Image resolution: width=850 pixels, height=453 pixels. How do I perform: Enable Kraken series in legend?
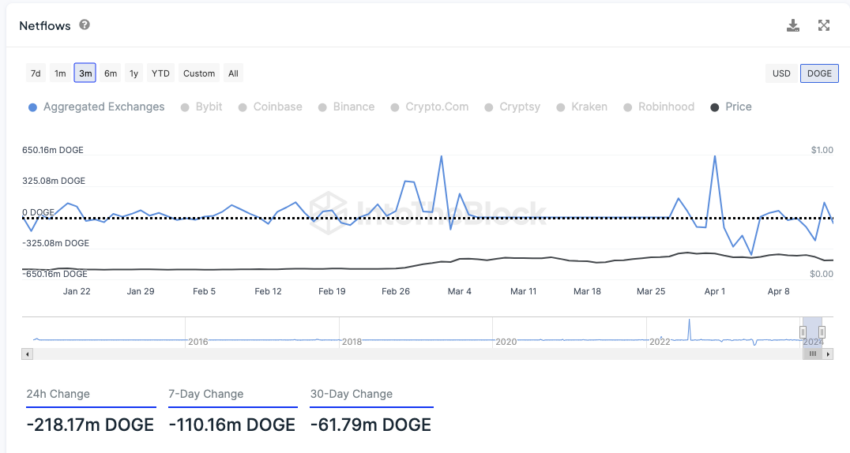[581, 107]
